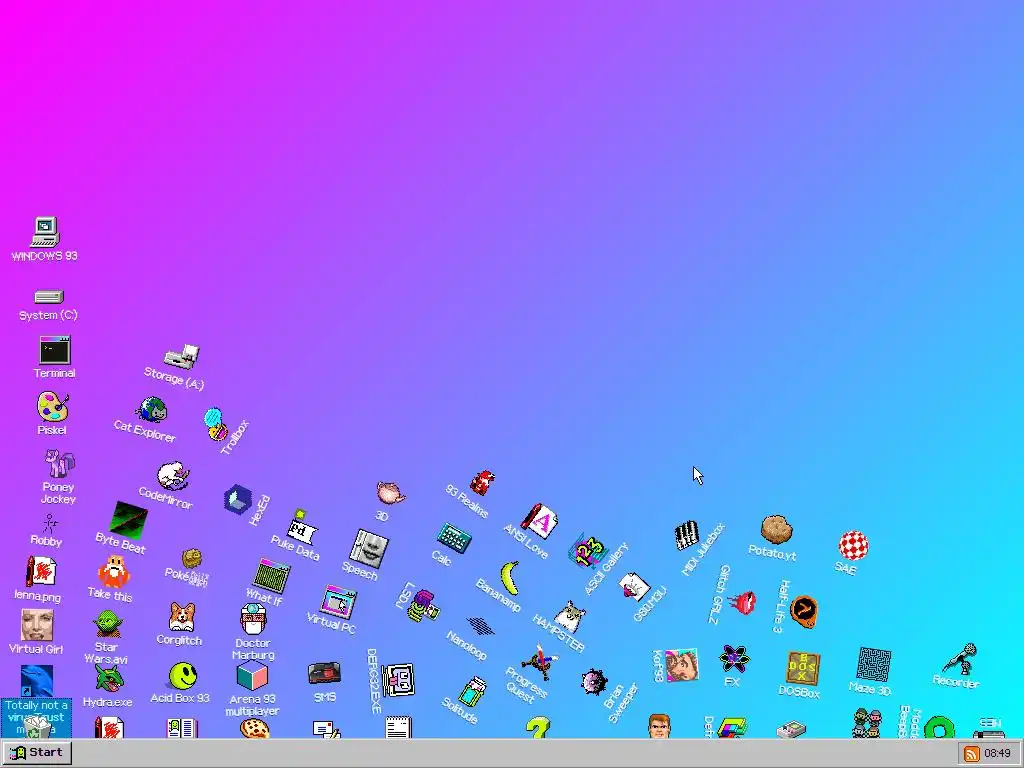Launch the CodeMirror icon
This screenshot has width=1024, height=768.
[173, 475]
